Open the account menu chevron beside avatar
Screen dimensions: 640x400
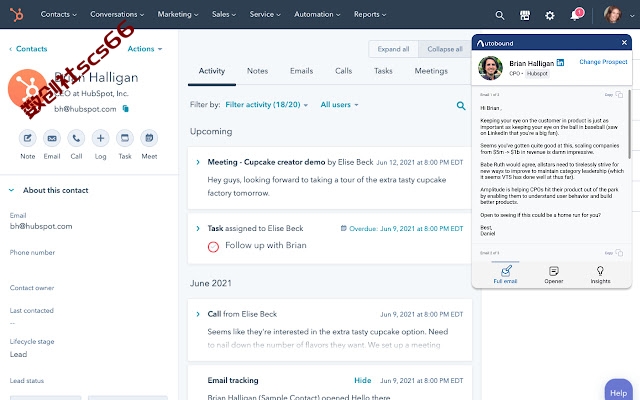click(632, 16)
